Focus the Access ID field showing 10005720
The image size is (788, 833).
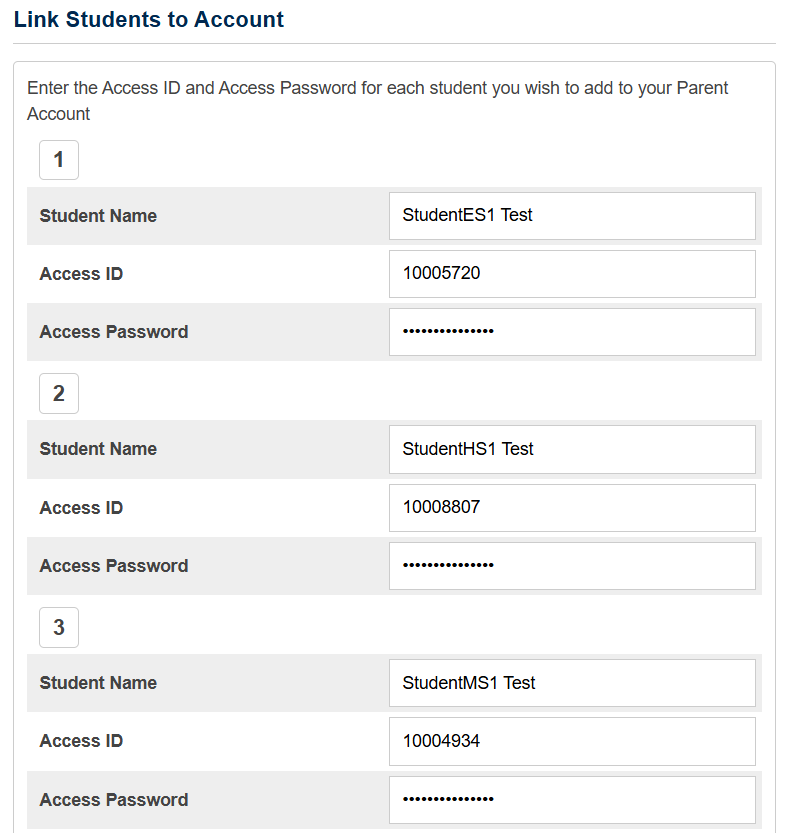[x=571, y=274]
